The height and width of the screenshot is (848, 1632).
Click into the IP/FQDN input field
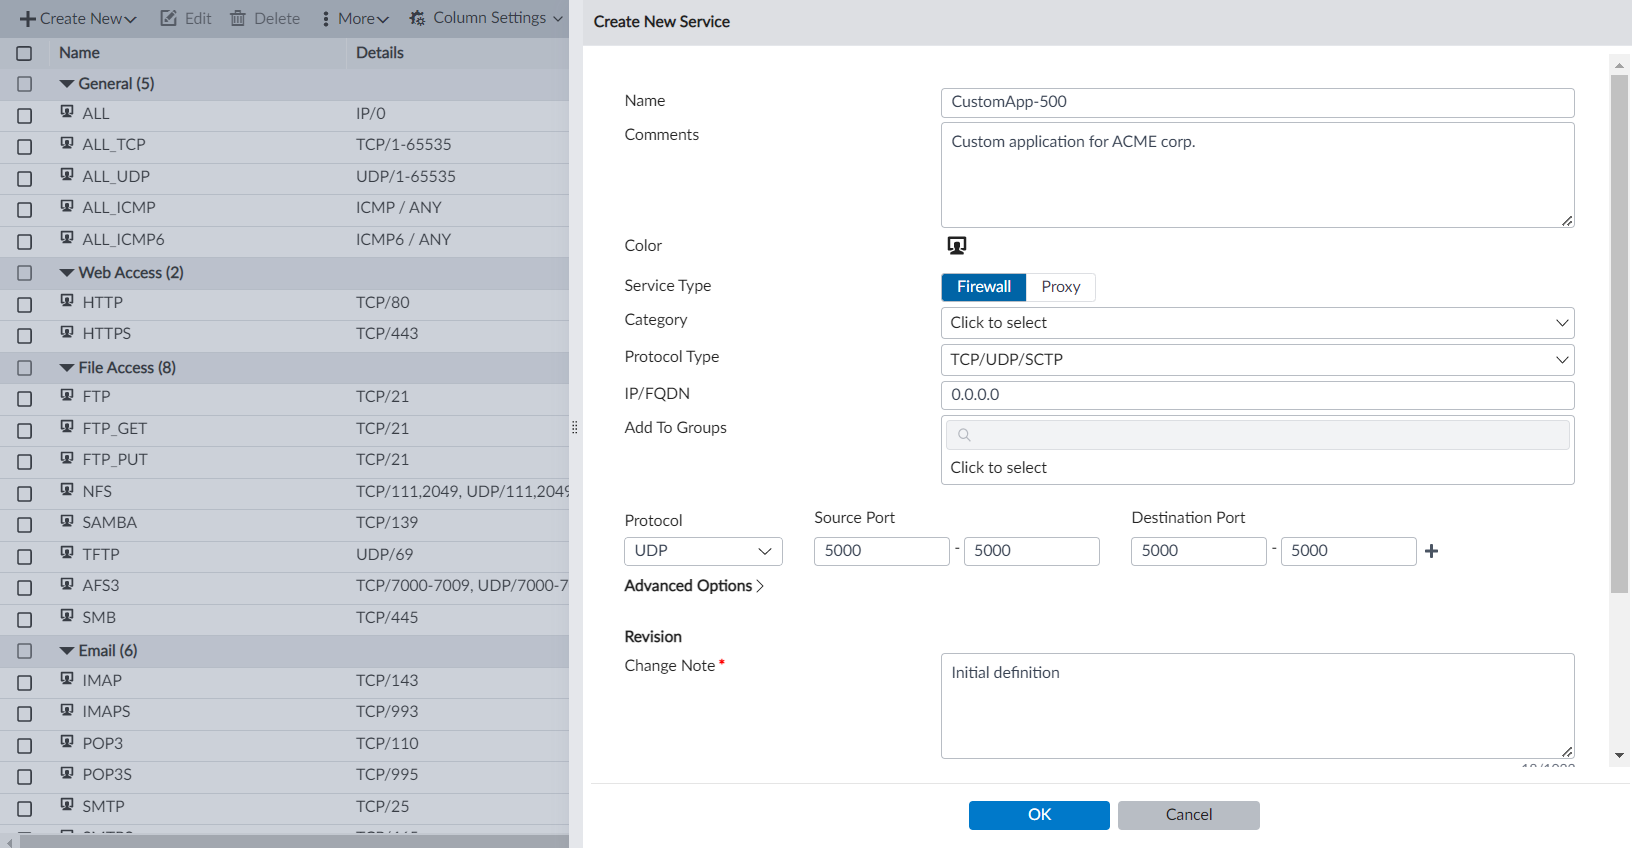click(x=1257, y=395)
